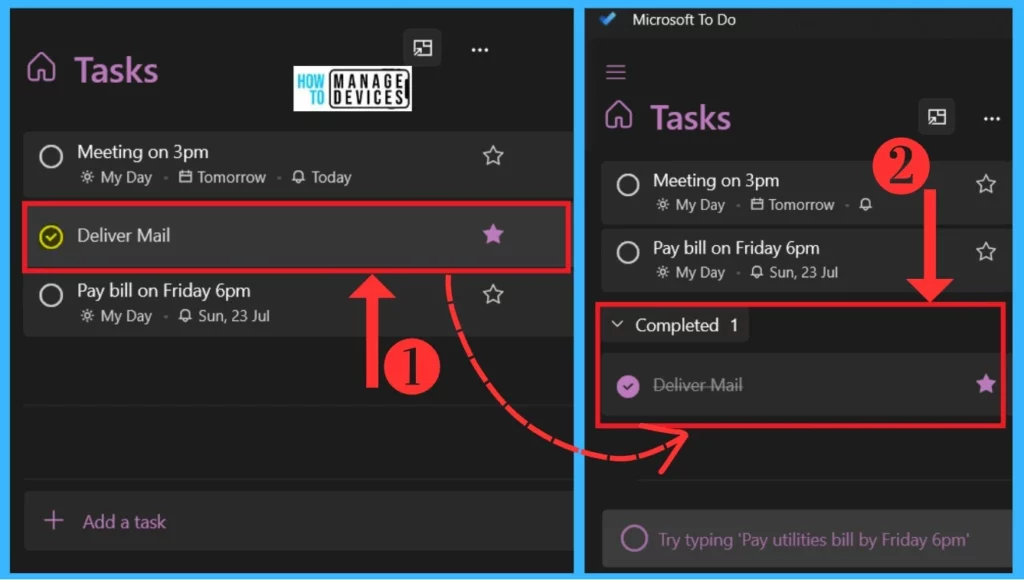Unstar 'Deliver Mail' in left window
Image resolution: width=1024 pixels, height=580 pixels.
pos(493,234)
